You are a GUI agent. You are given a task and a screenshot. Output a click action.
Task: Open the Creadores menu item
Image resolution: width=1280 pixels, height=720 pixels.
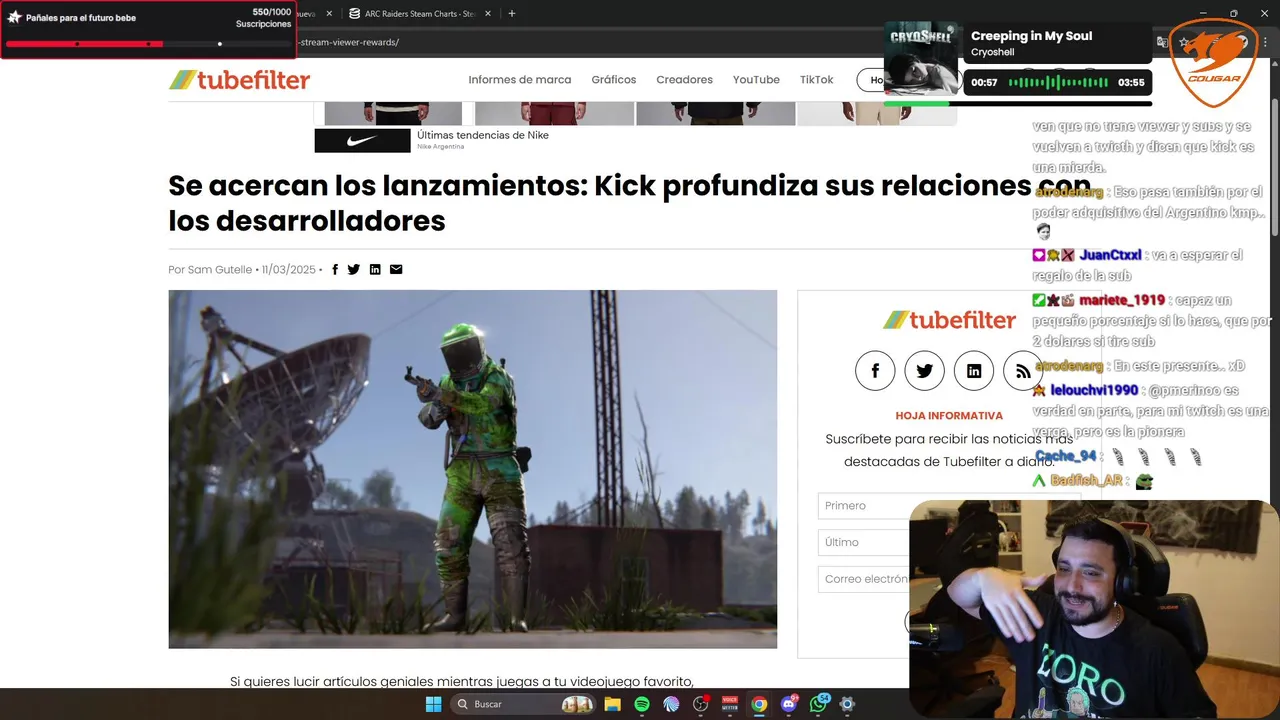[x=684, y=80]
